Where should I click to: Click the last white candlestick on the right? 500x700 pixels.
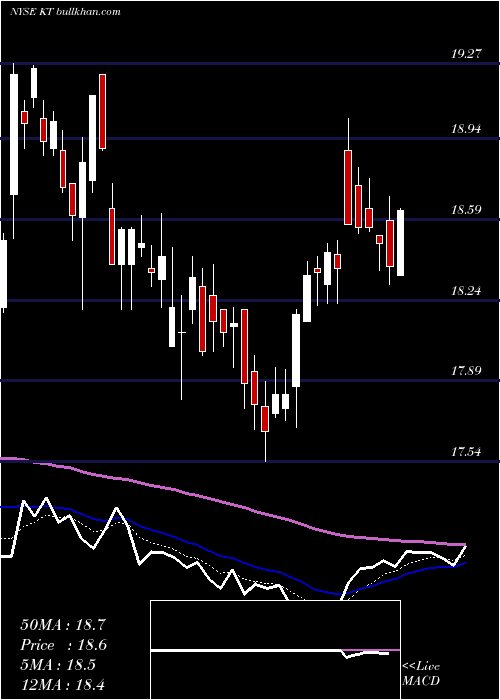(x=400, y=243)
